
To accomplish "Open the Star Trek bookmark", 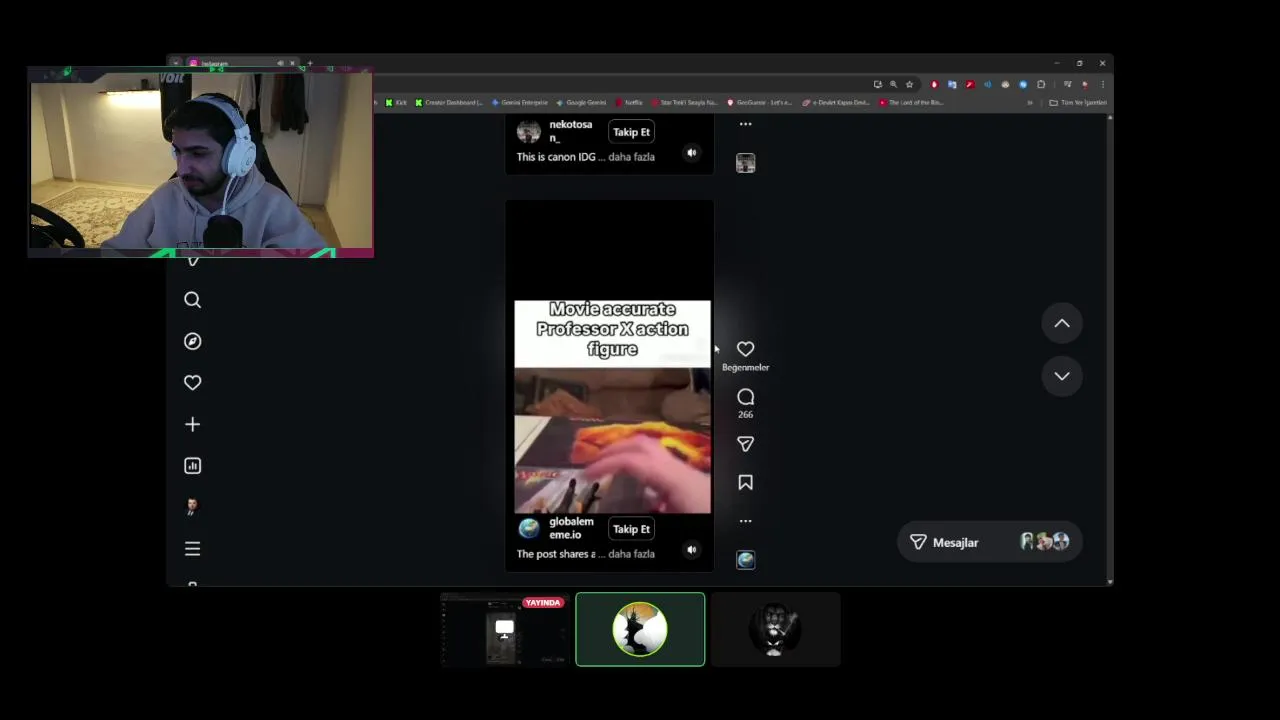I will tap(684, 102).
